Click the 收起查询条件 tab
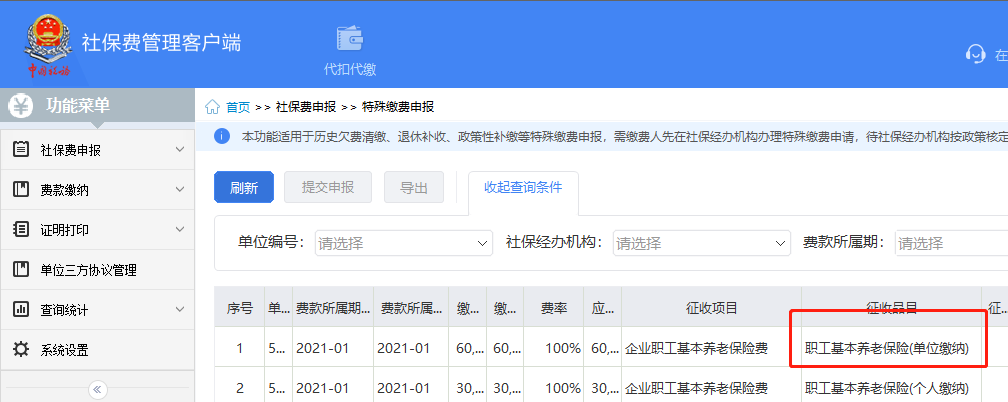Screen dimensions: 1008x402 523,187
